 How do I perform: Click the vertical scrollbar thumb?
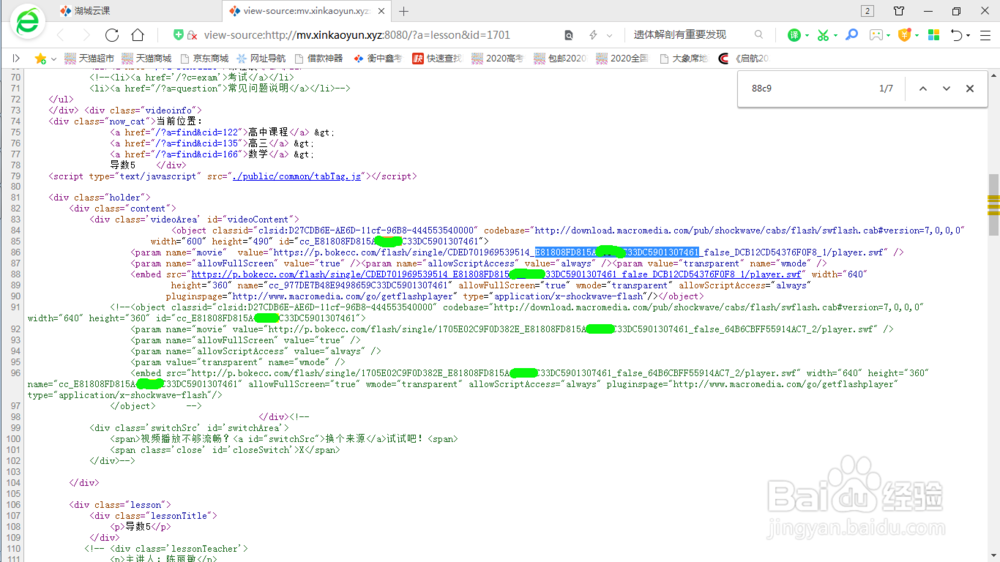[994, 204]
